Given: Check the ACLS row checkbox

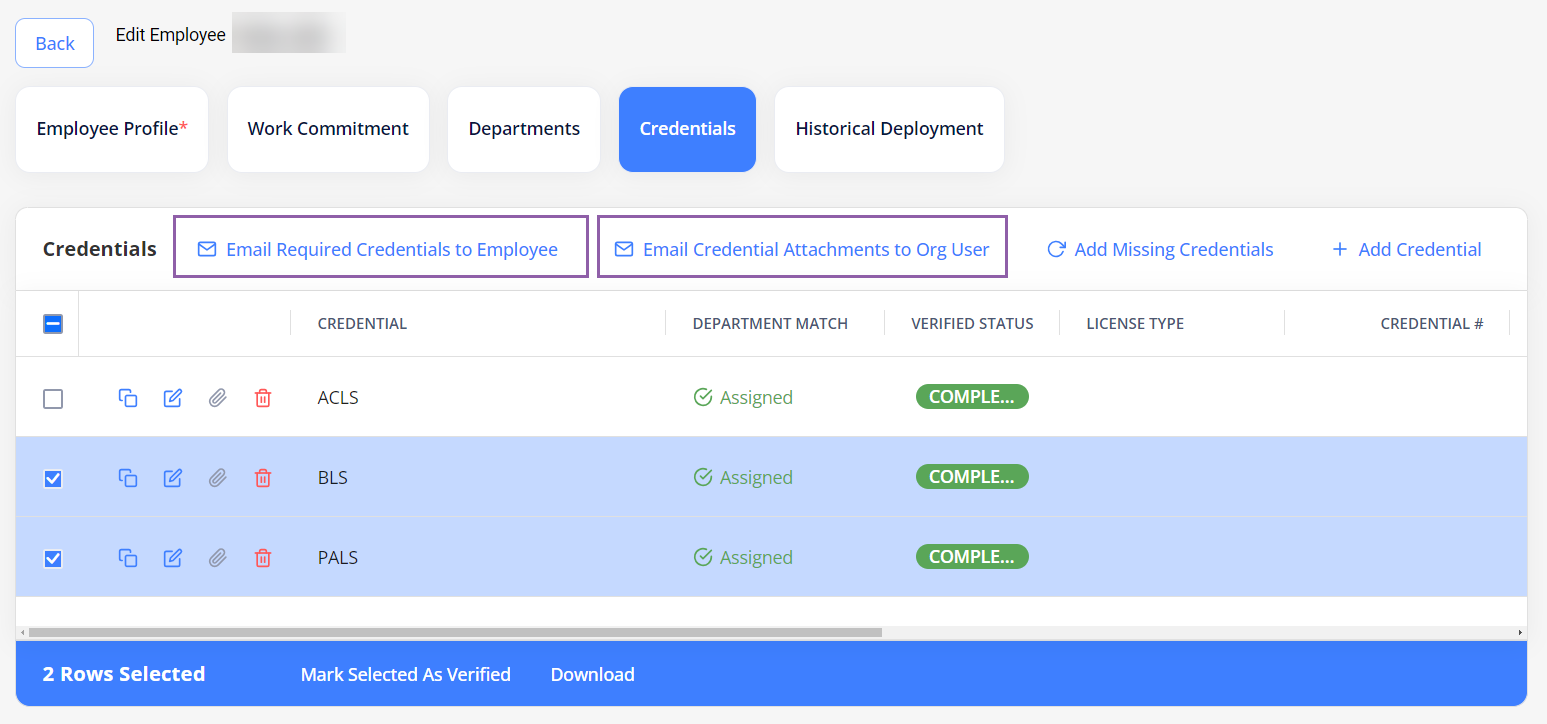Looking at the screenshot, I should [x=53, y=399].
